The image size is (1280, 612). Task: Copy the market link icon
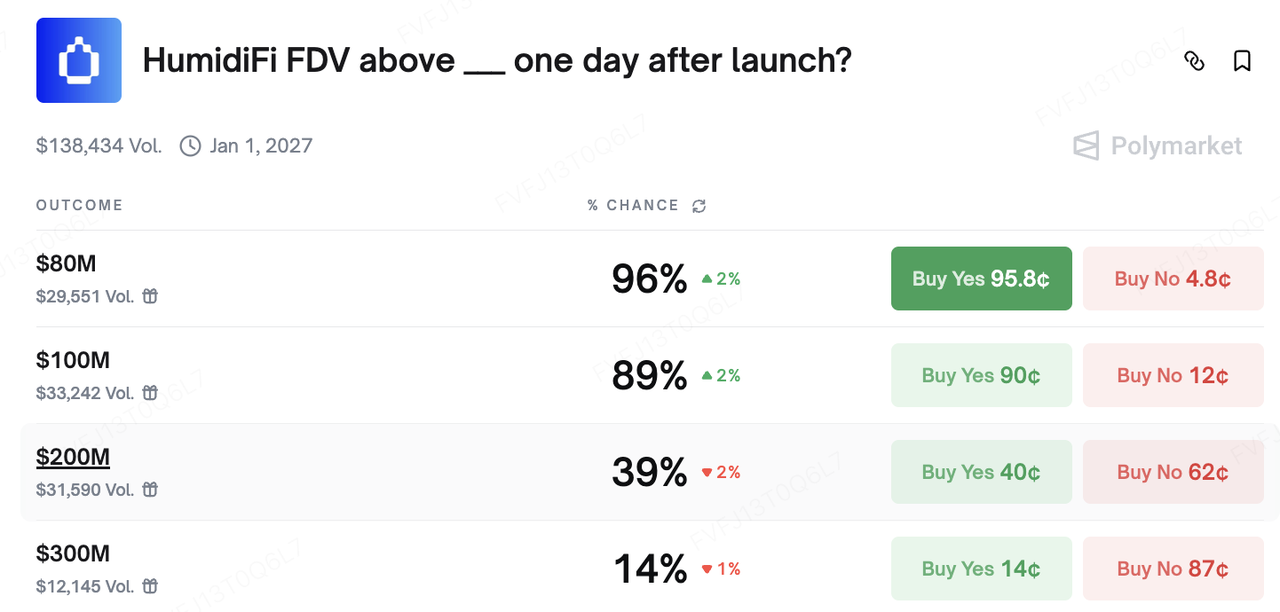1194,61
